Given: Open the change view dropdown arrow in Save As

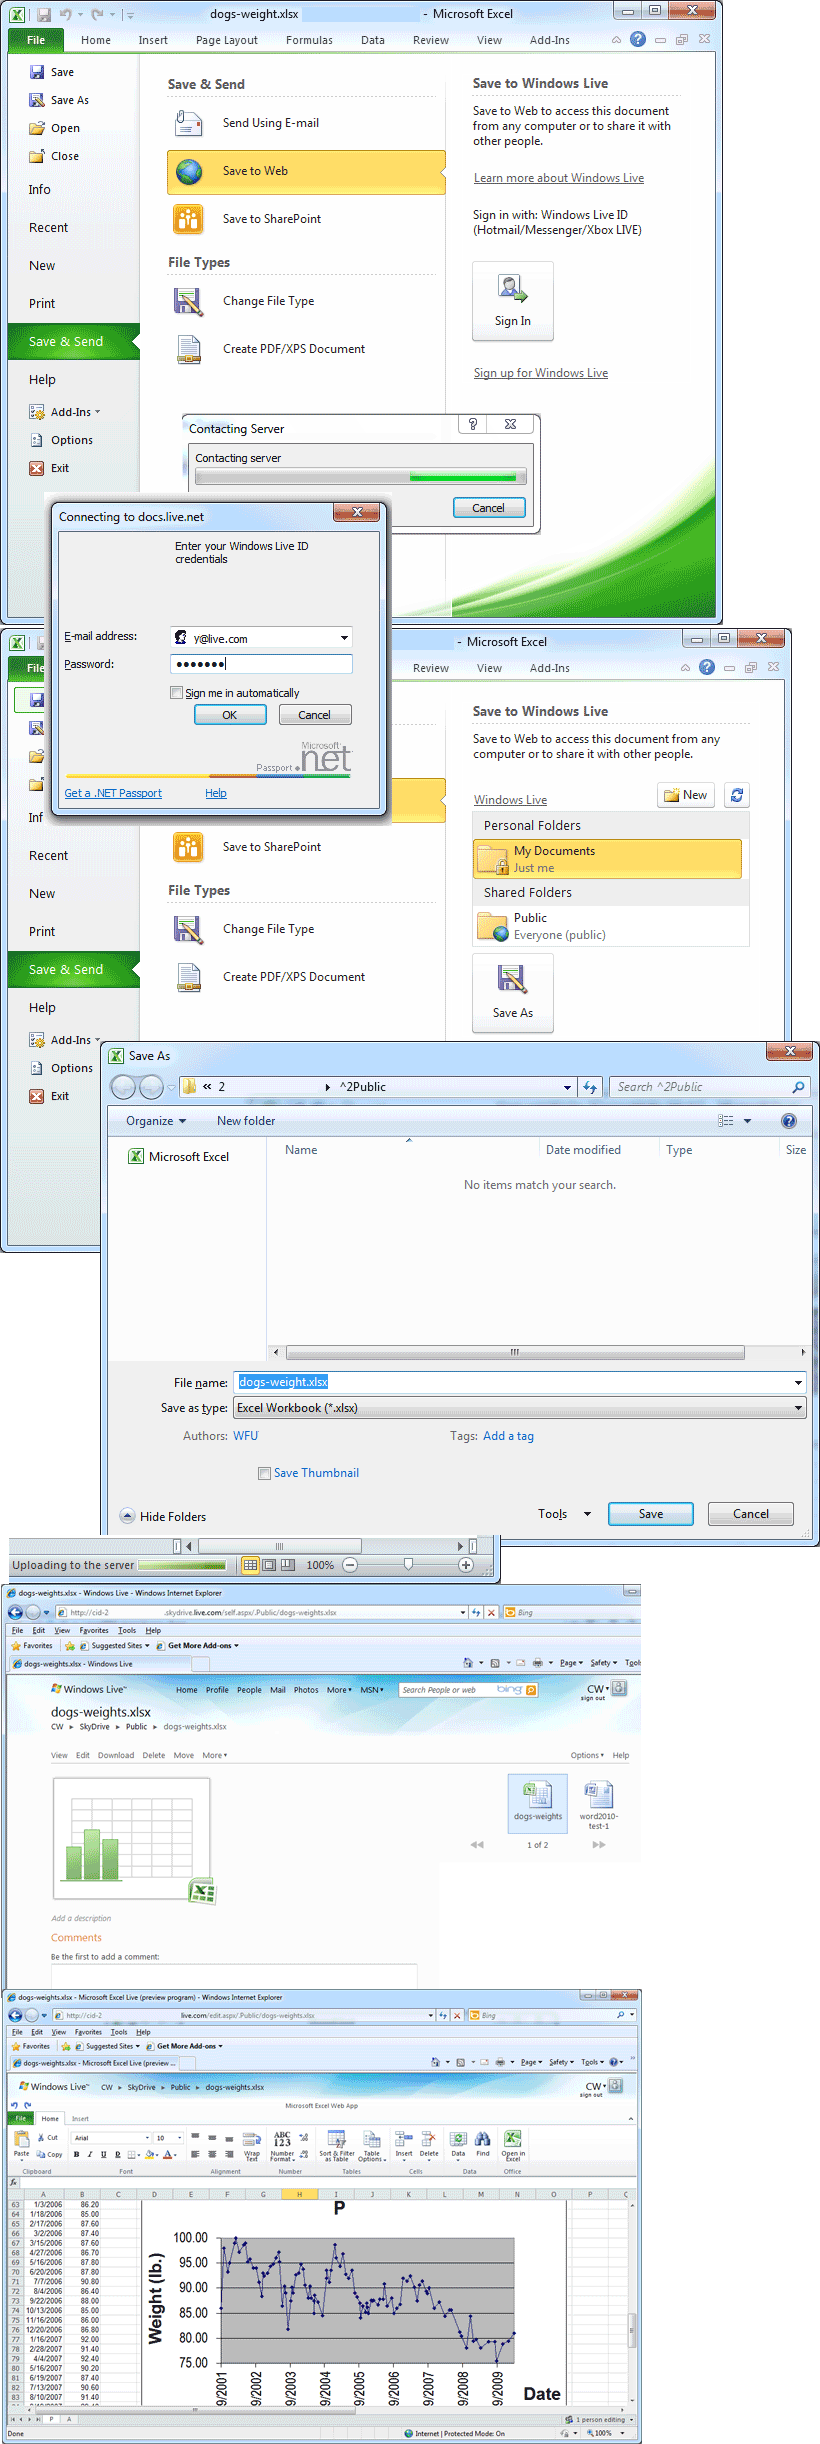Looking at the screenshot, I should pyautogui.click(x=747, y=1121).
